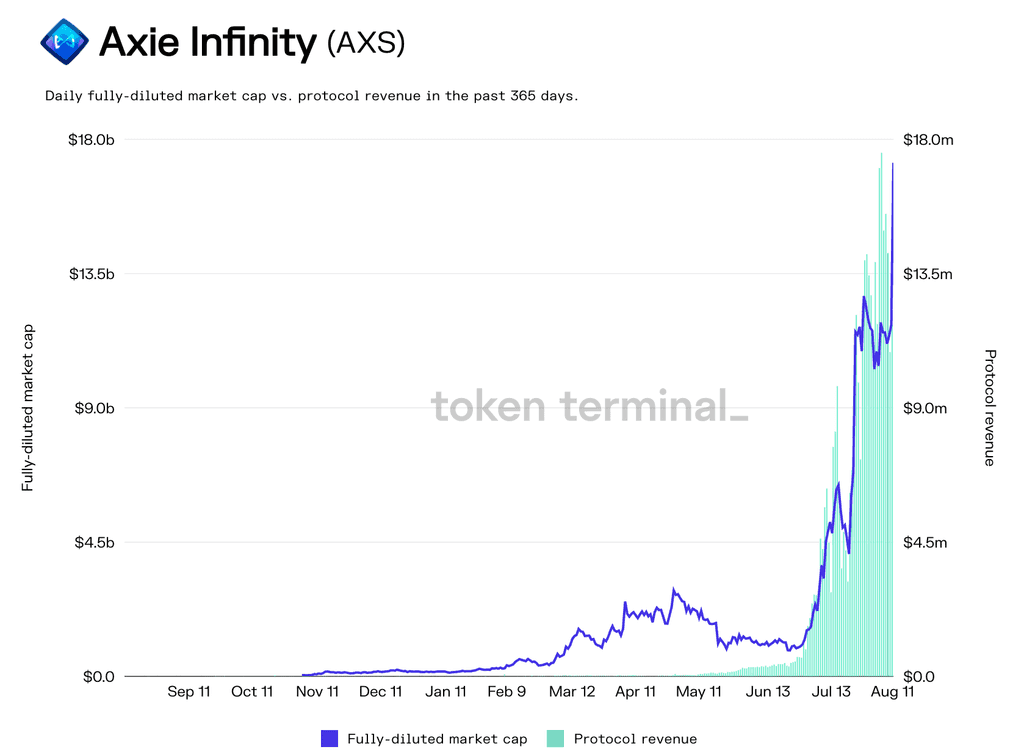
Task: Select the Aug 11 x-axis date label
Action: coord(892,691)
